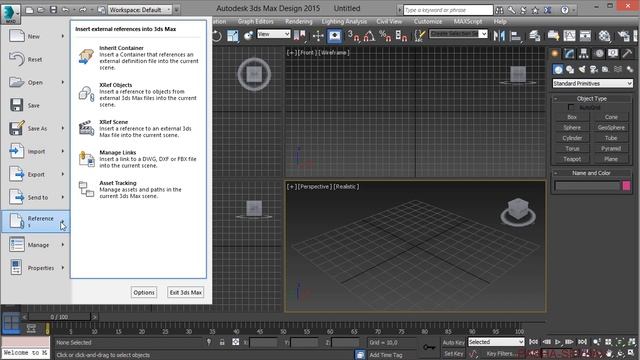Switch to the Motion panel tab
Screen dimensions: 640x360
[x=599, y=53]
